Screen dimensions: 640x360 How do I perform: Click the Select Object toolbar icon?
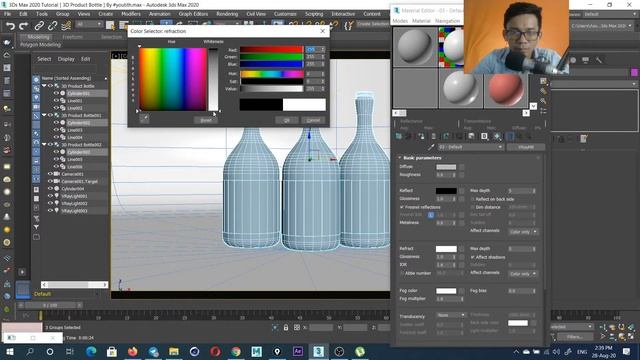[x=110, y=25]
